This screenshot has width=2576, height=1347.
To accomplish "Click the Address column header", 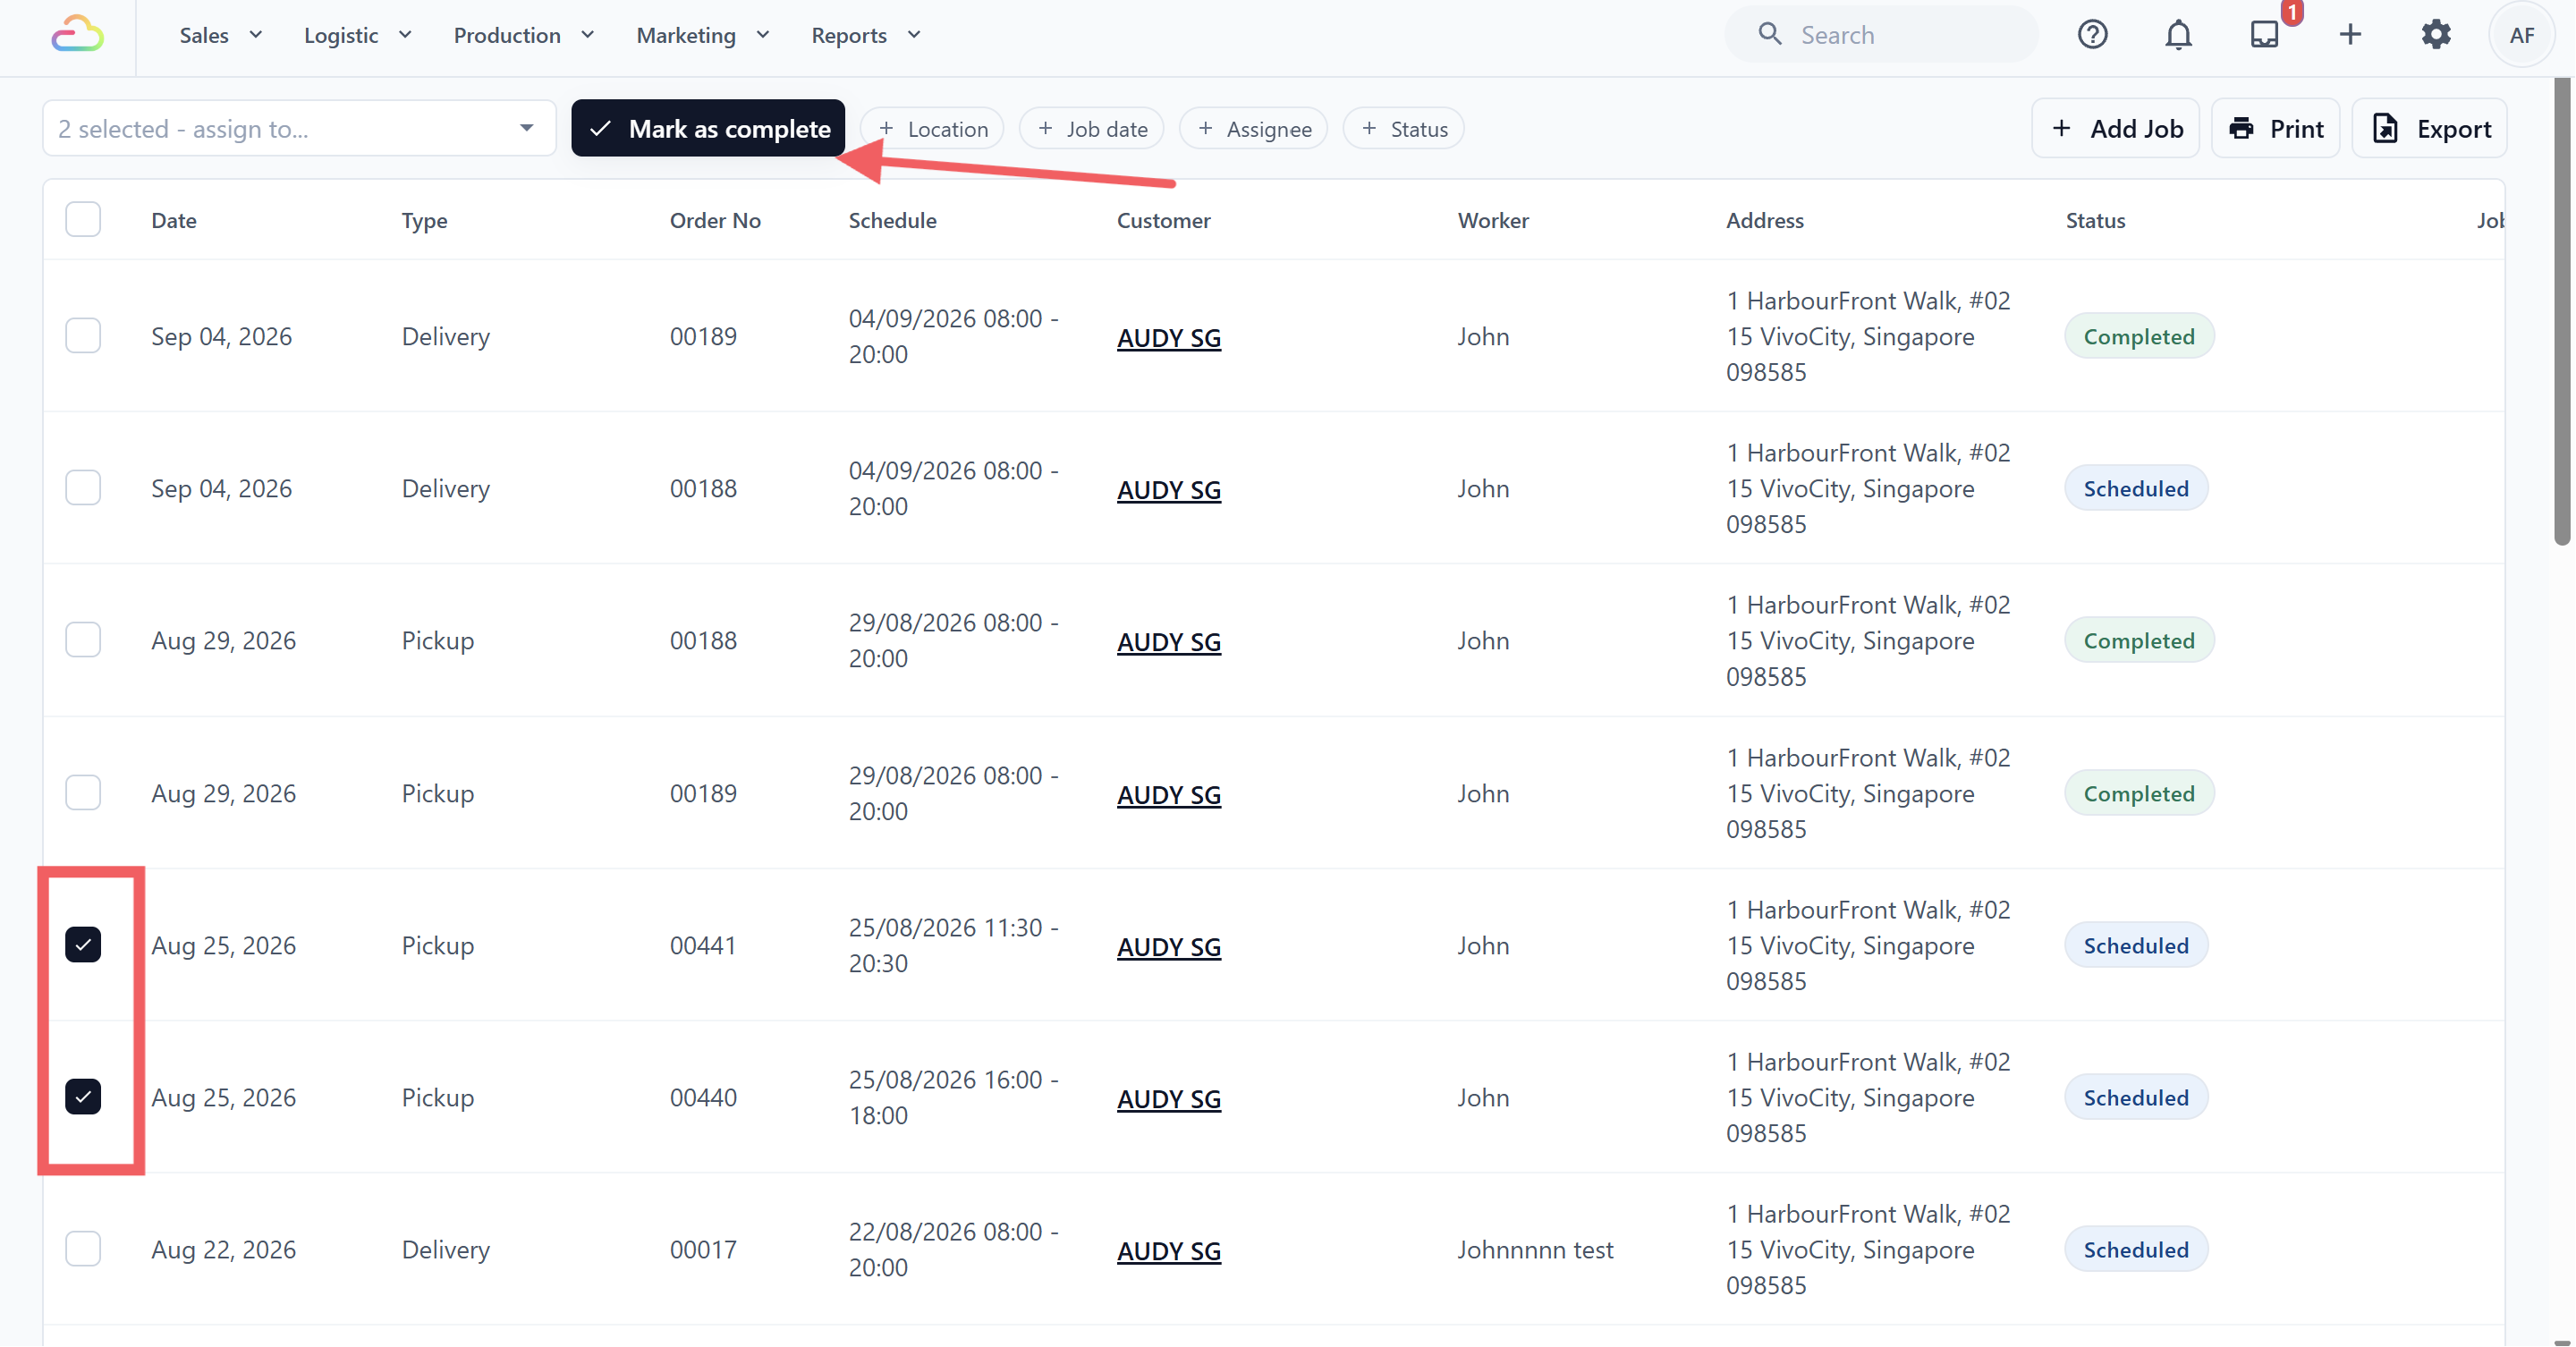I will 1764,220.
